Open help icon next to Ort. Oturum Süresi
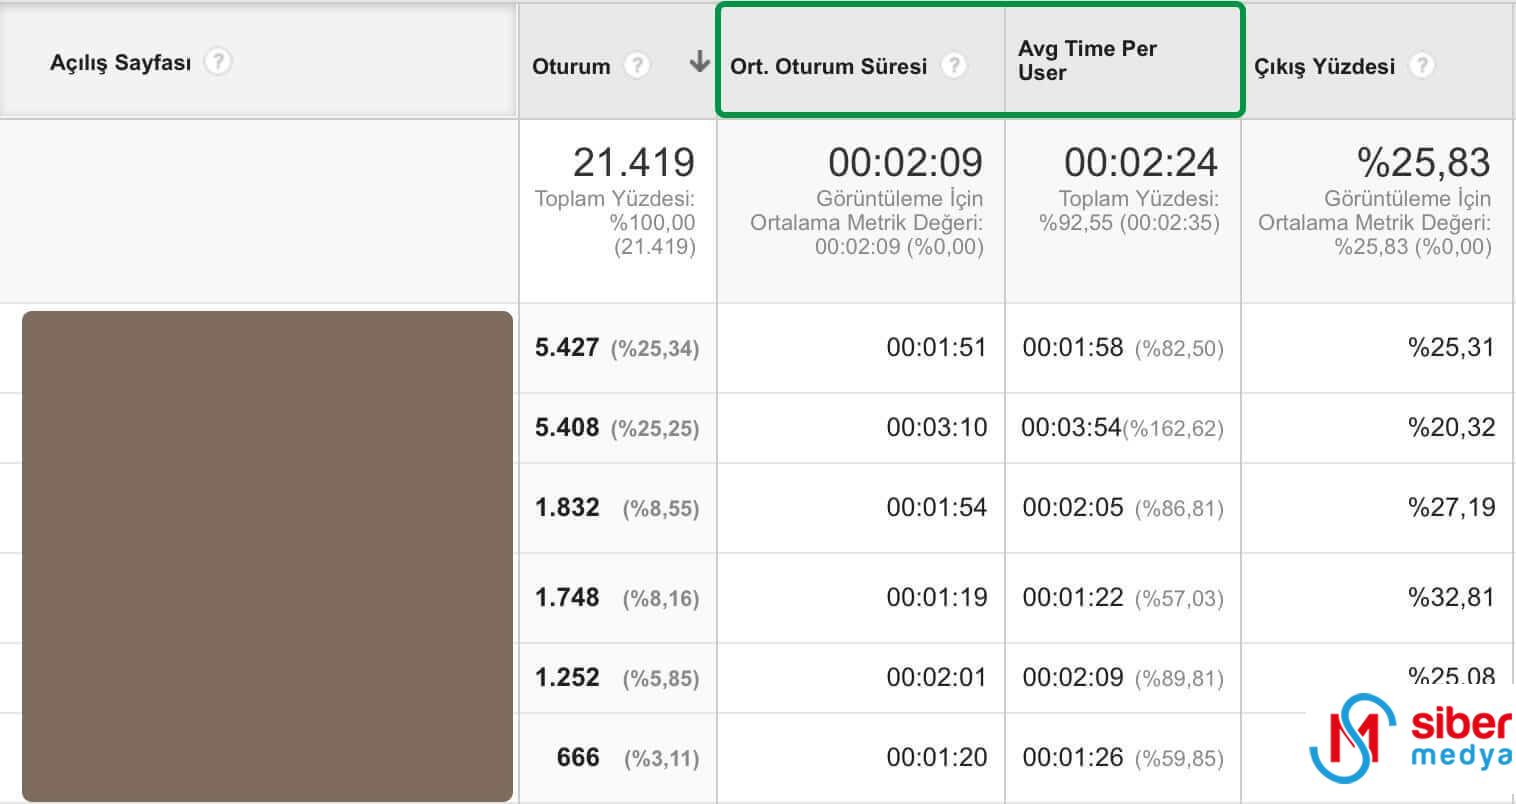 point(954,66)
